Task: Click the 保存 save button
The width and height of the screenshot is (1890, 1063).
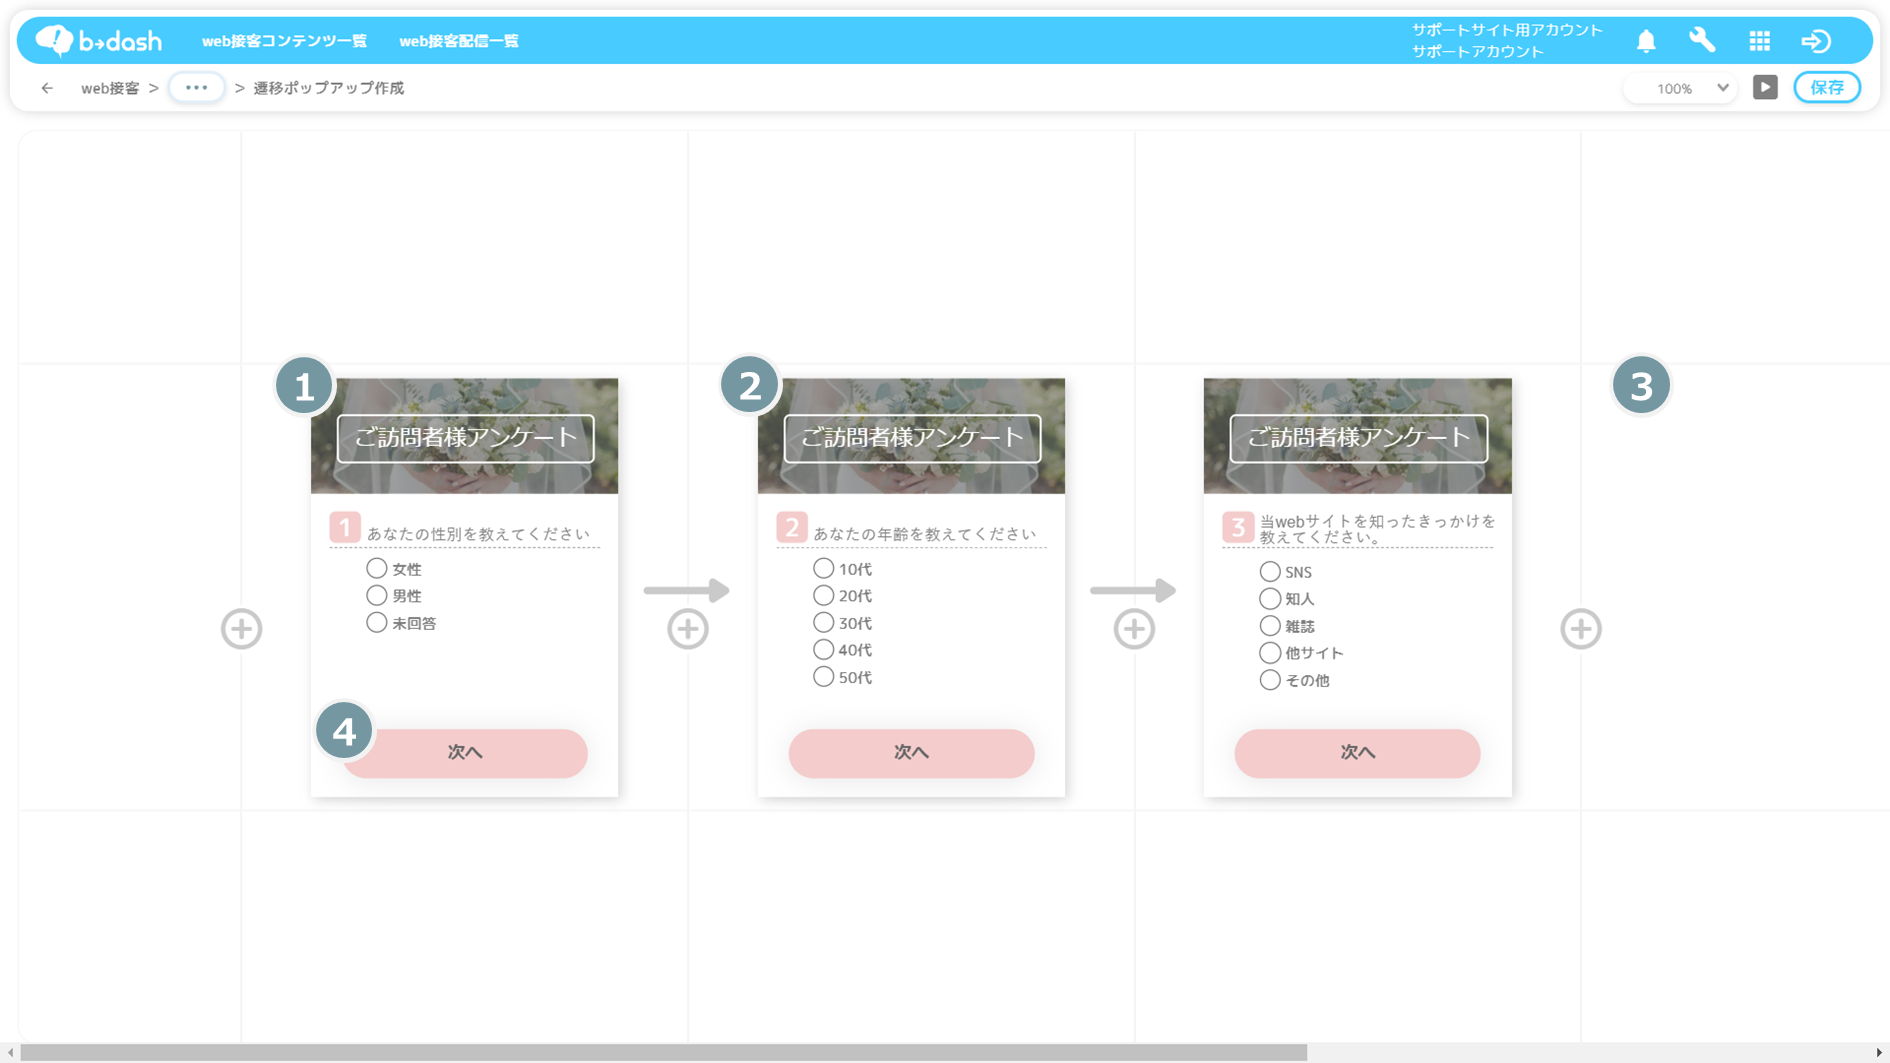Action: click(x=1827, y=87)
